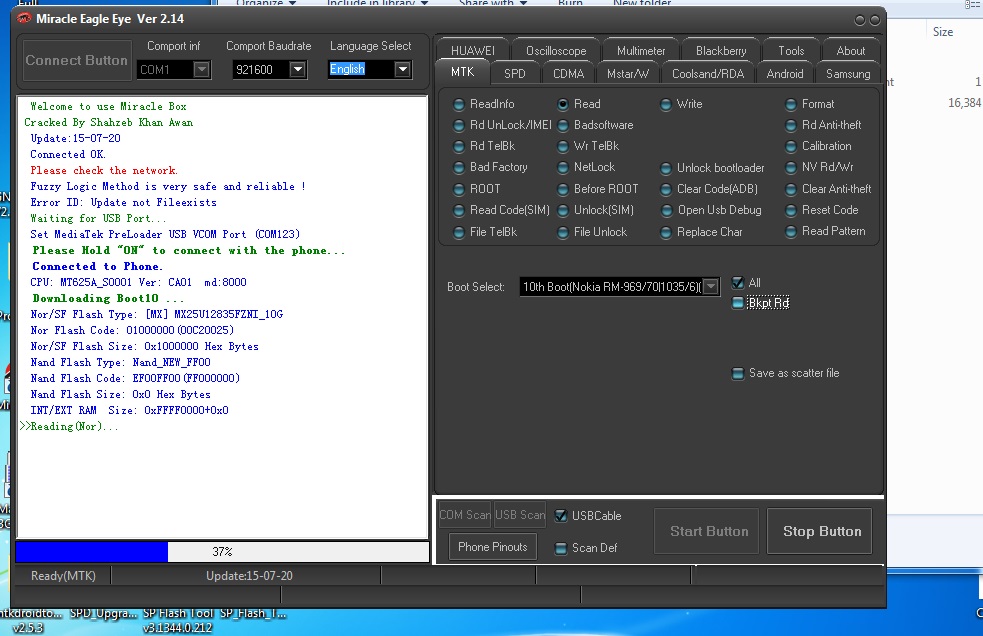Open Phone Pinouts
The height and width of the screenshot is (636, 983).
coord(493,547)
